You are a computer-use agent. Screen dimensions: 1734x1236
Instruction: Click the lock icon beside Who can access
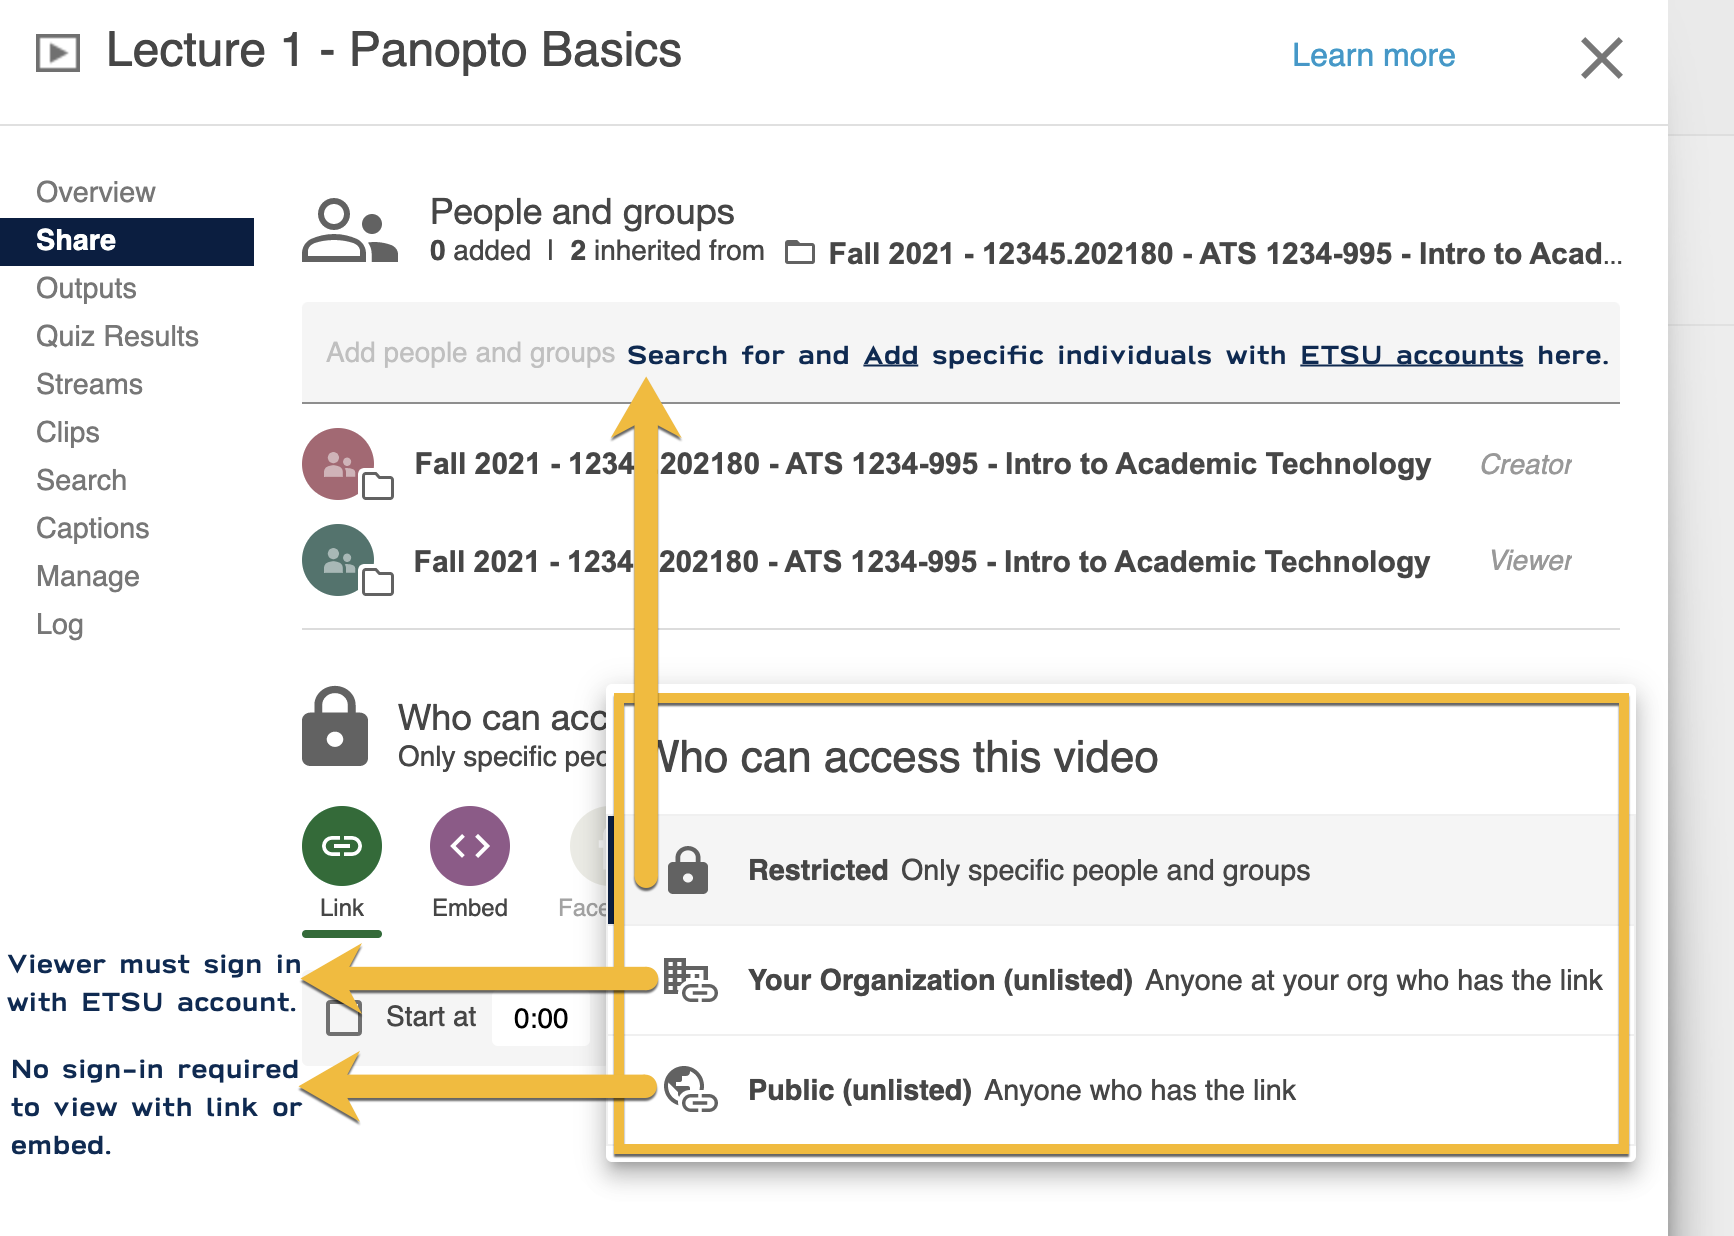tap(335, 728)
